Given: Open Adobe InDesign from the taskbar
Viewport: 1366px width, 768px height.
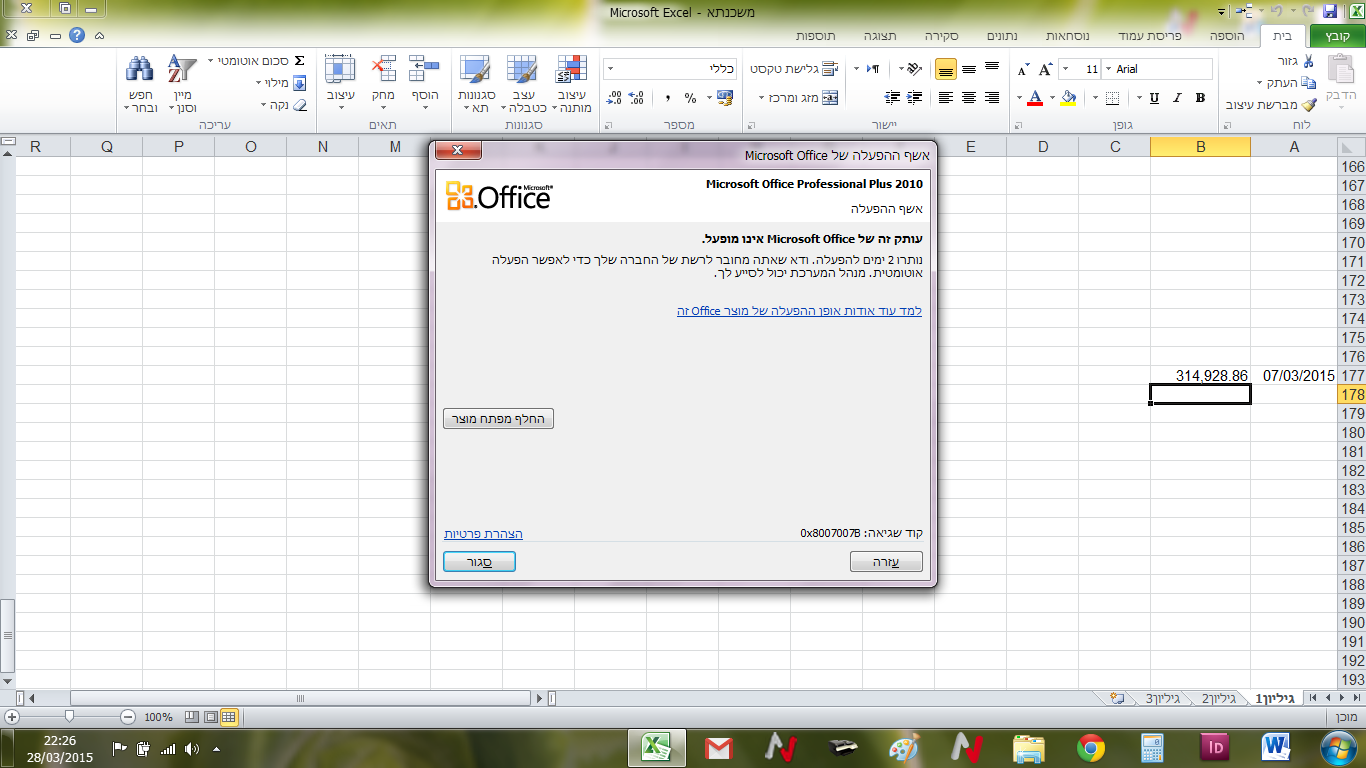Looking at the screenshot, I should click(x=1215, y=748).
